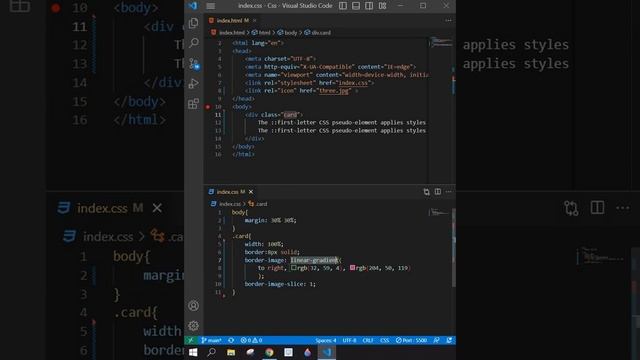Image resolution: width=640 pixels, height=360 pixels.
Task: Open the Windows Start menu
Action: tap(193, 352)
